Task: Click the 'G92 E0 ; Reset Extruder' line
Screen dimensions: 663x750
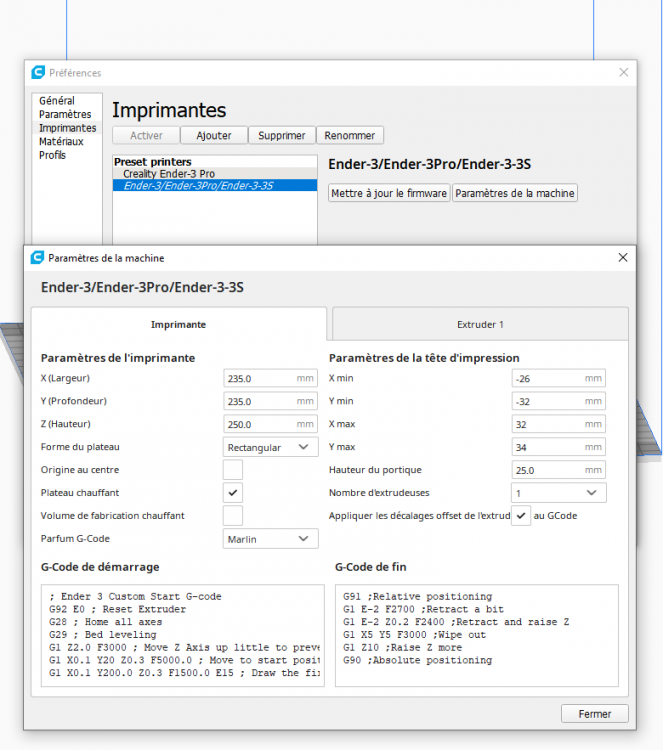Action: tap(117, 609)
